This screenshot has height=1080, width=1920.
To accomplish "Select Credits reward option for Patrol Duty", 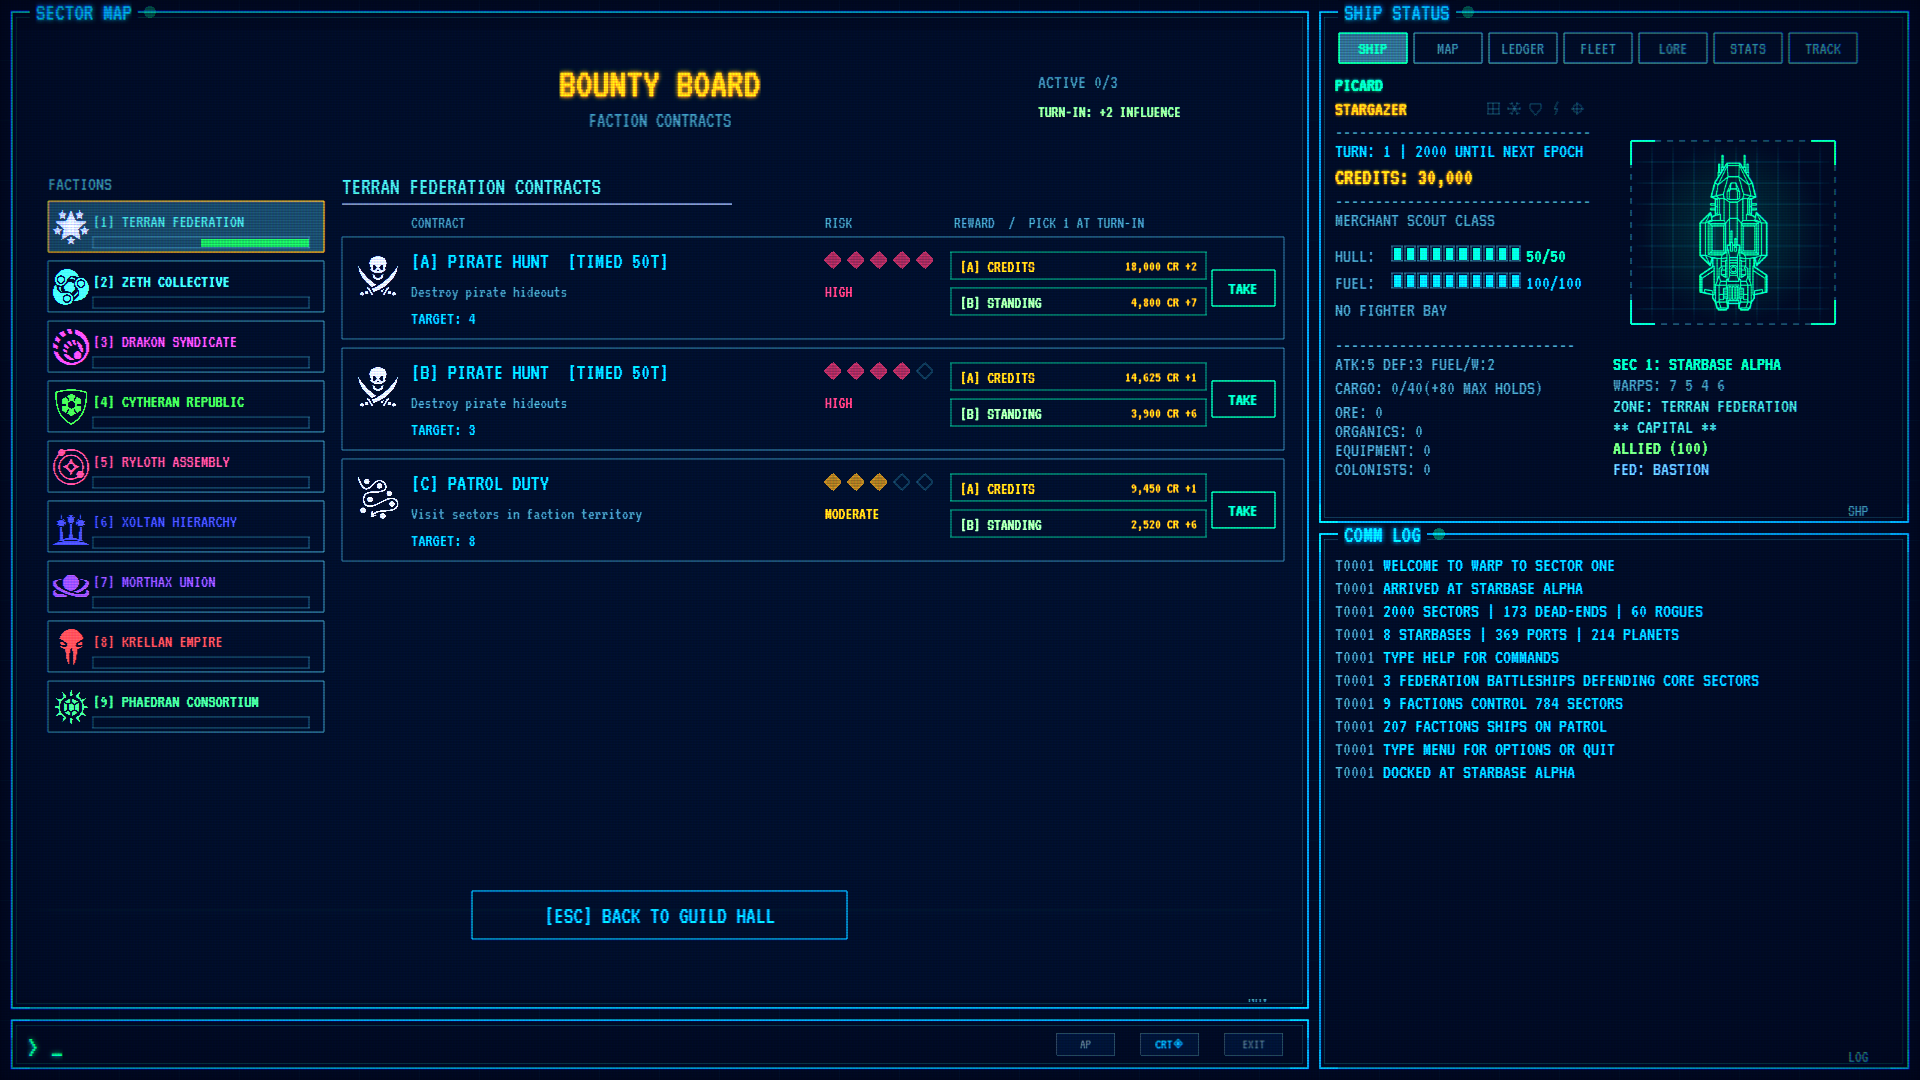I will [1078, 489].
